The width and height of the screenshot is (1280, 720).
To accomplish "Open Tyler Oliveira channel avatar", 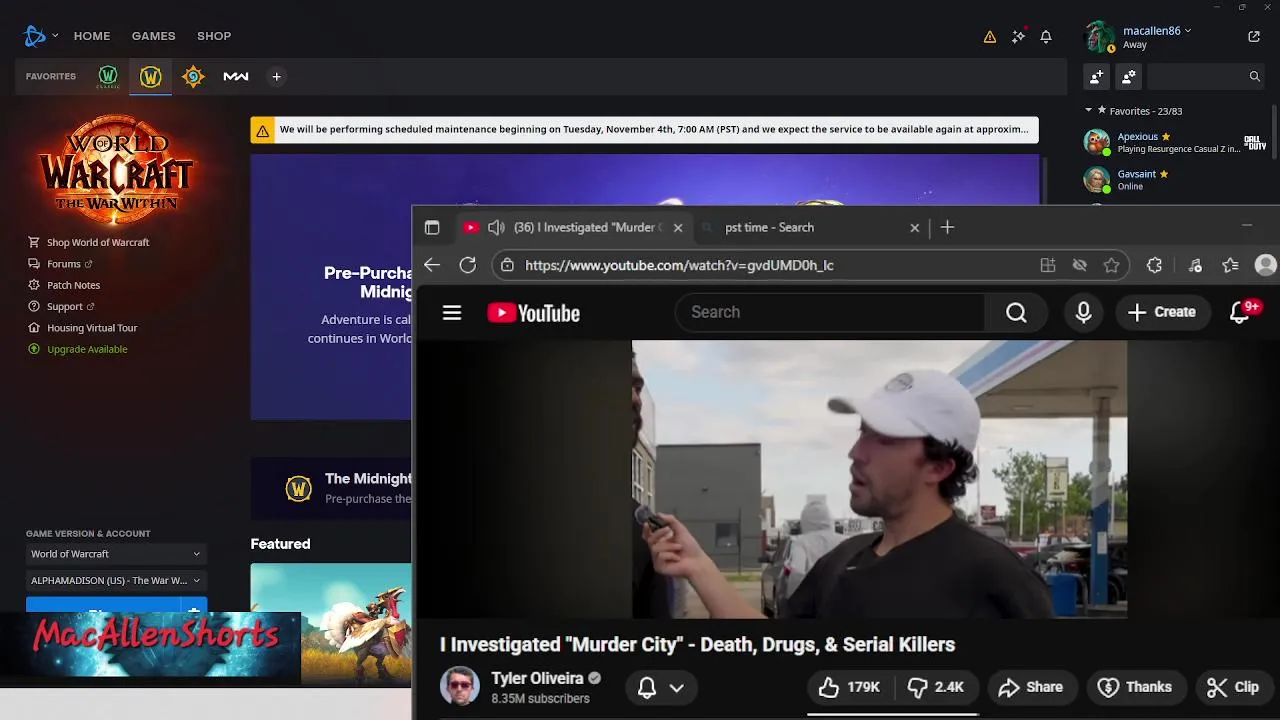I will (460, 687).
